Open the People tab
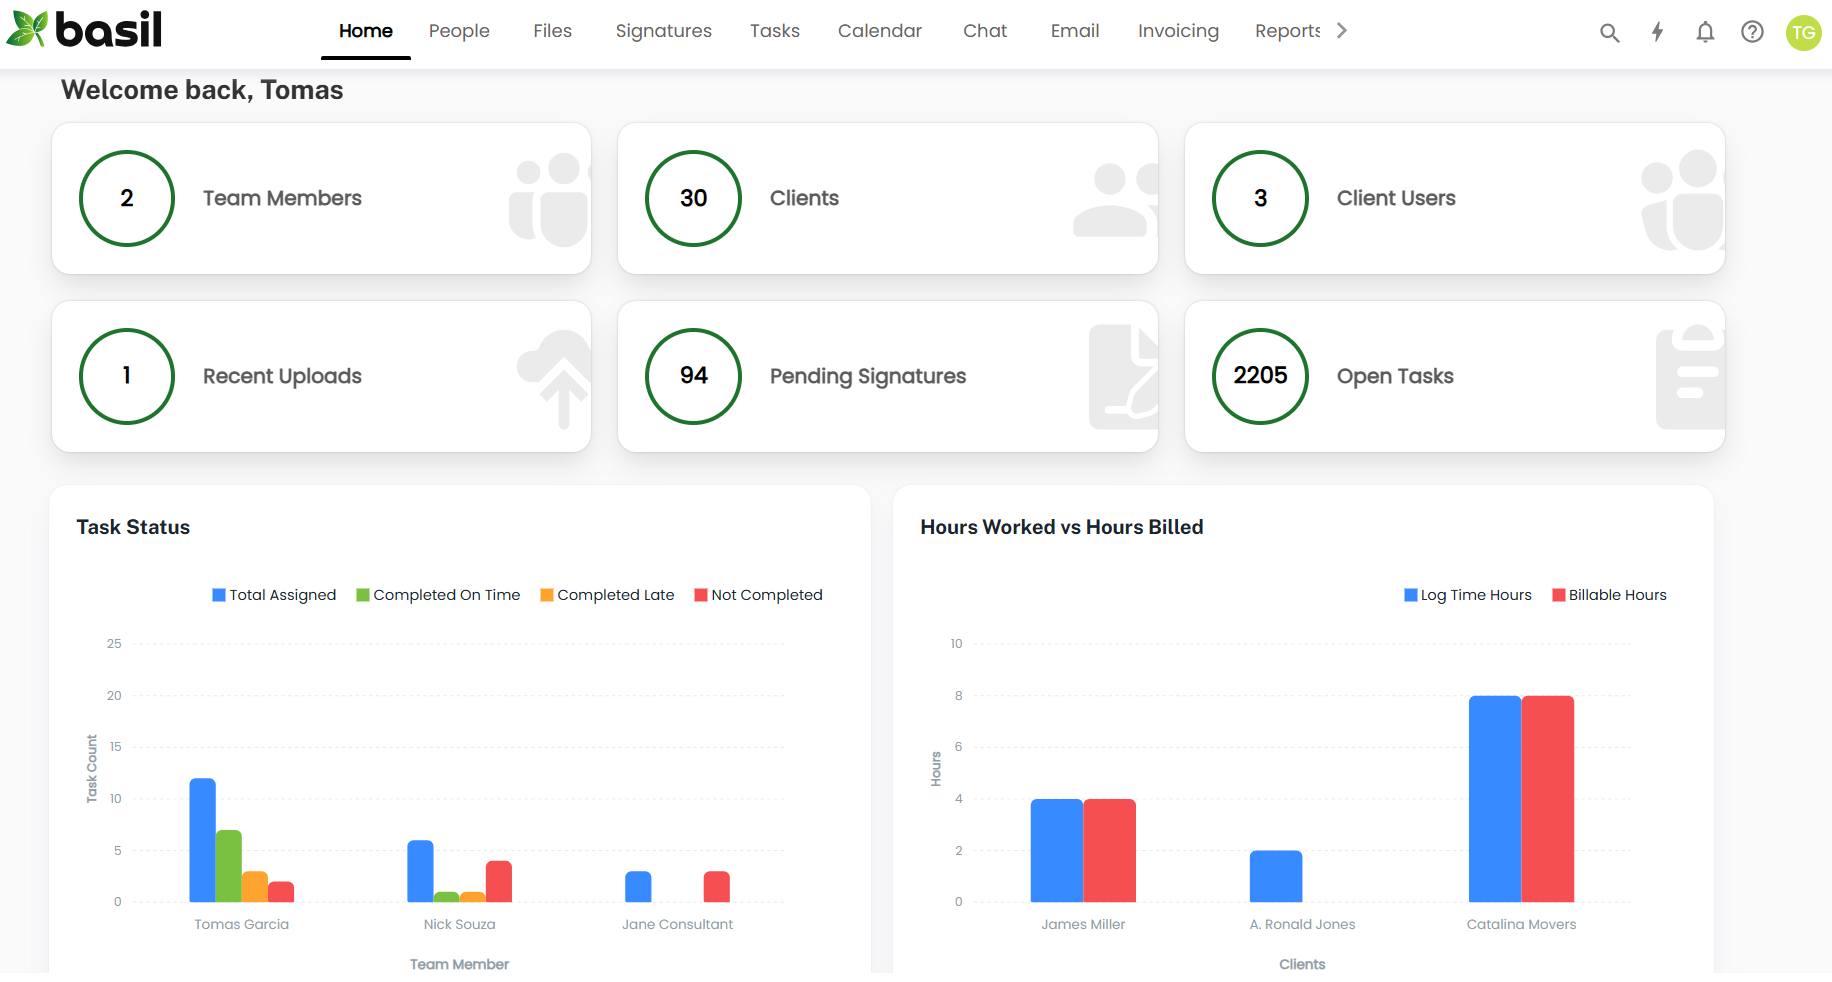This screenshot has width=1832, height=982. coord(459,31)
